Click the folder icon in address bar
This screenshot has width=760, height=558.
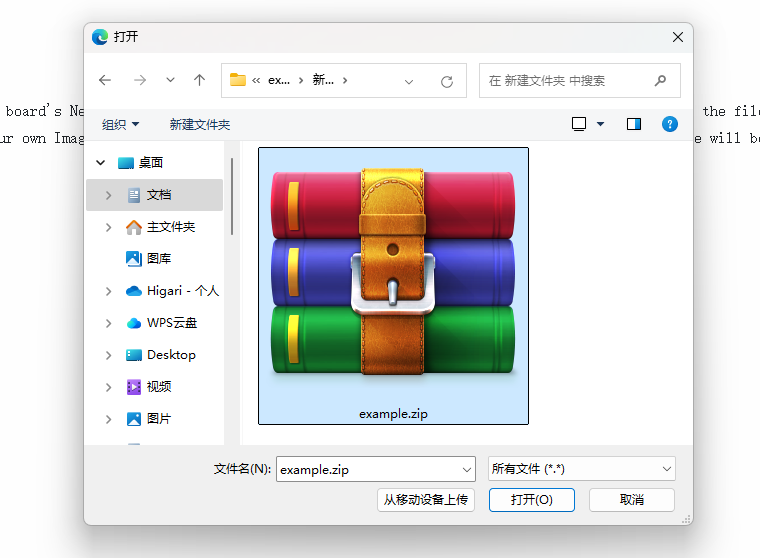(x=238, y=80)
